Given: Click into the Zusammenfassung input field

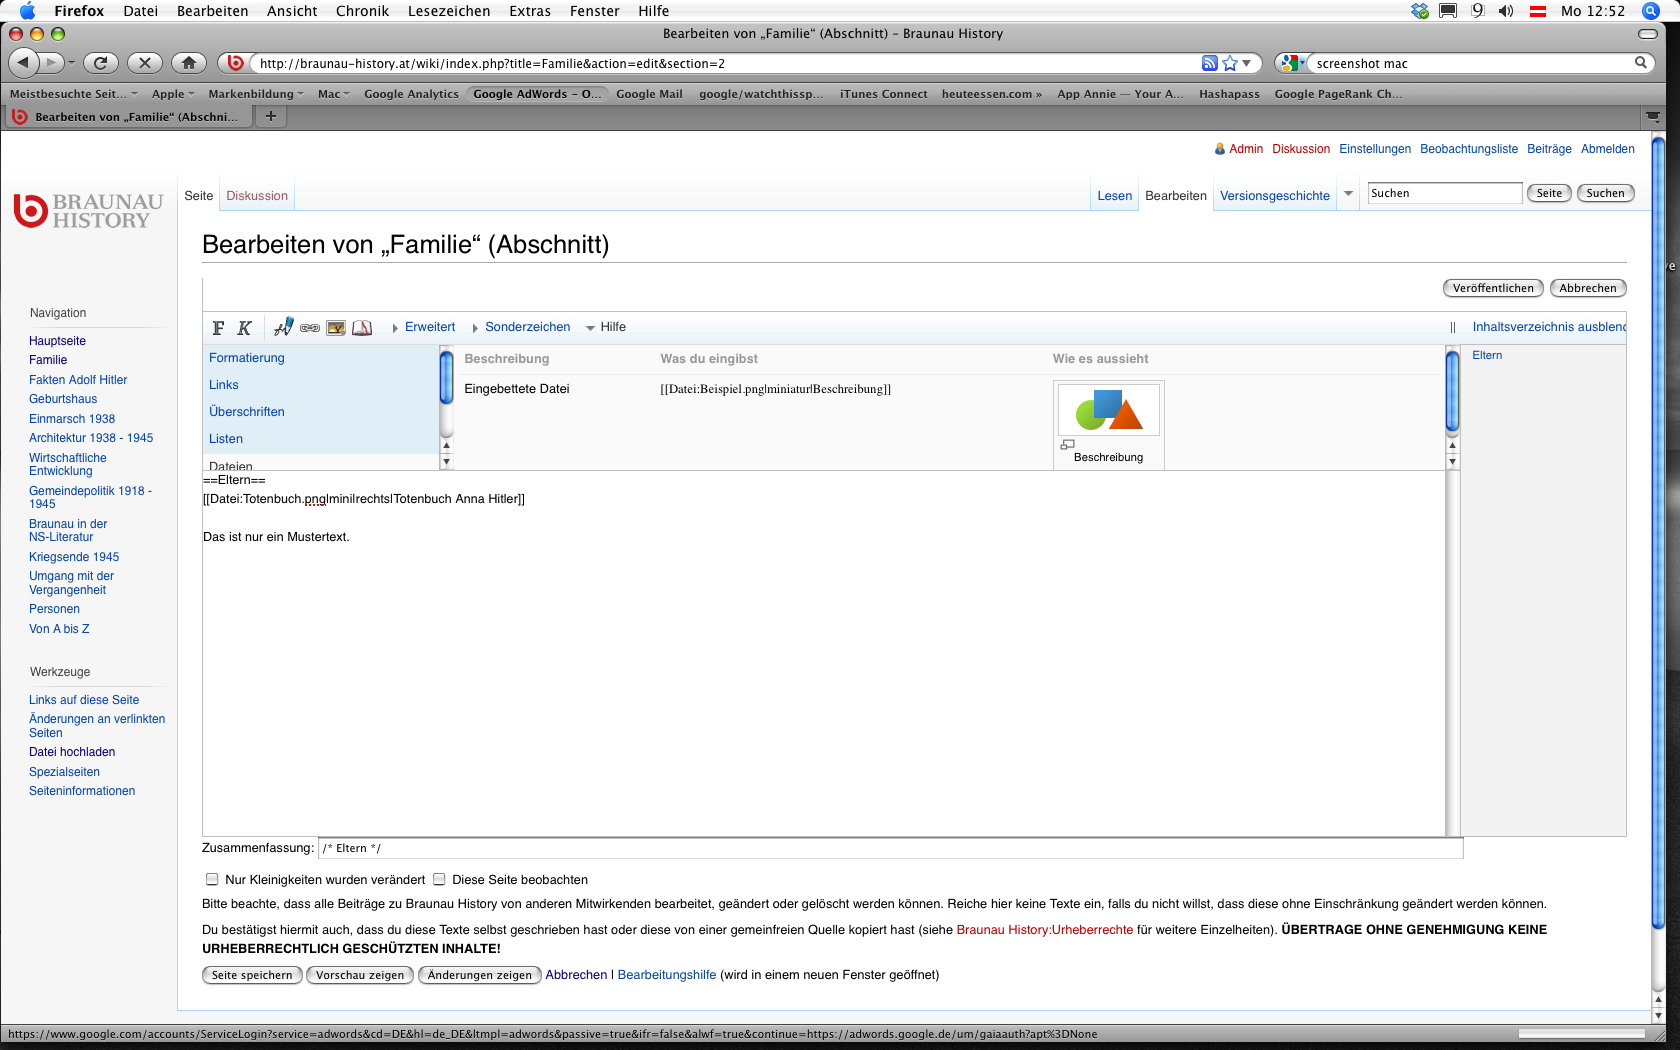Looking at the screenshot, I should tap(890, 848).
